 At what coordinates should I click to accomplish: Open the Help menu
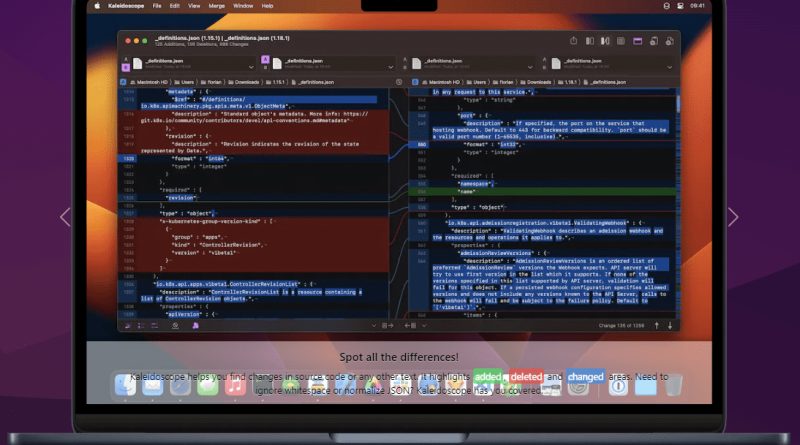click(267, 6)
